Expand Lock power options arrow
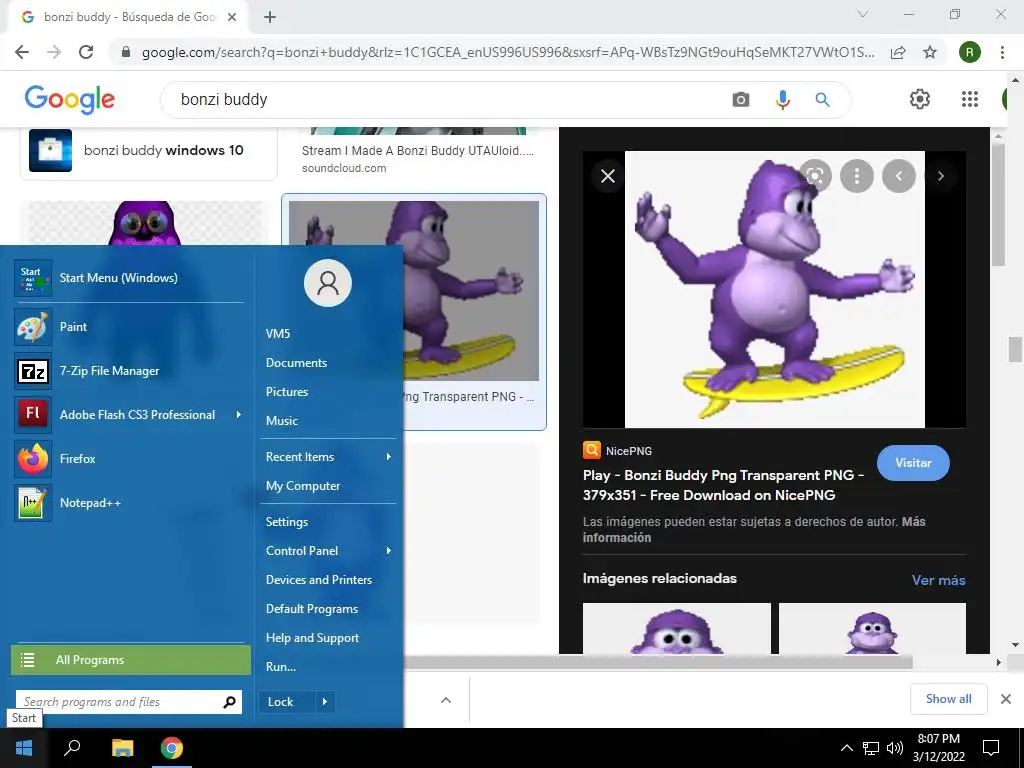Screen dimensions: 1024x768 tap(325, 702)
